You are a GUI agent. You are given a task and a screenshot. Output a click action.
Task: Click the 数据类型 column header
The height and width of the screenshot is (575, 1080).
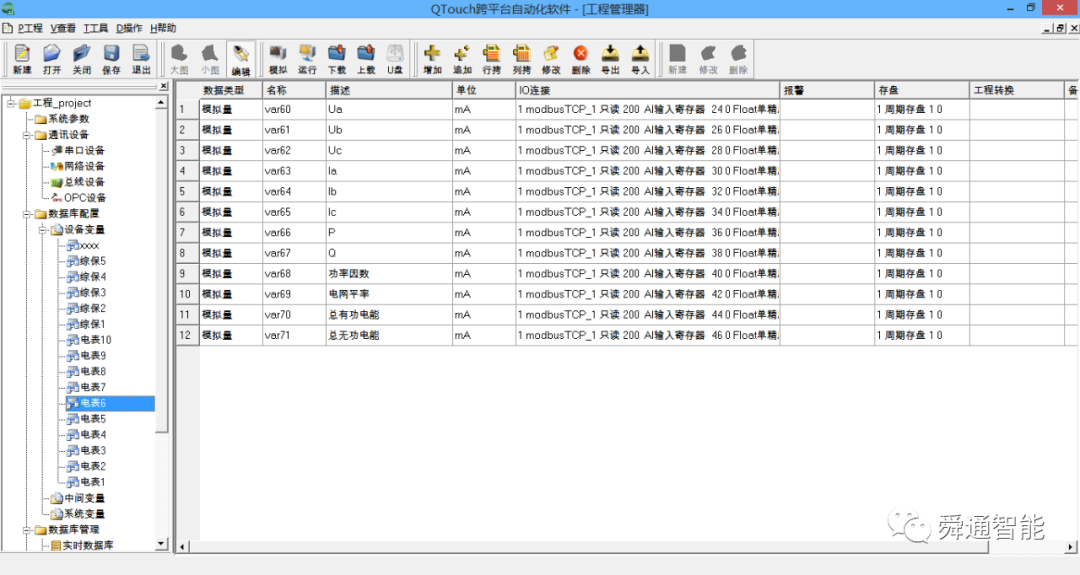(x=231, y=90)
